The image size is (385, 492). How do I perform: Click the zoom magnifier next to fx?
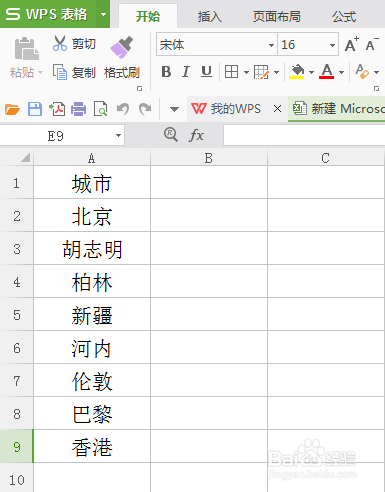(171, 135)
